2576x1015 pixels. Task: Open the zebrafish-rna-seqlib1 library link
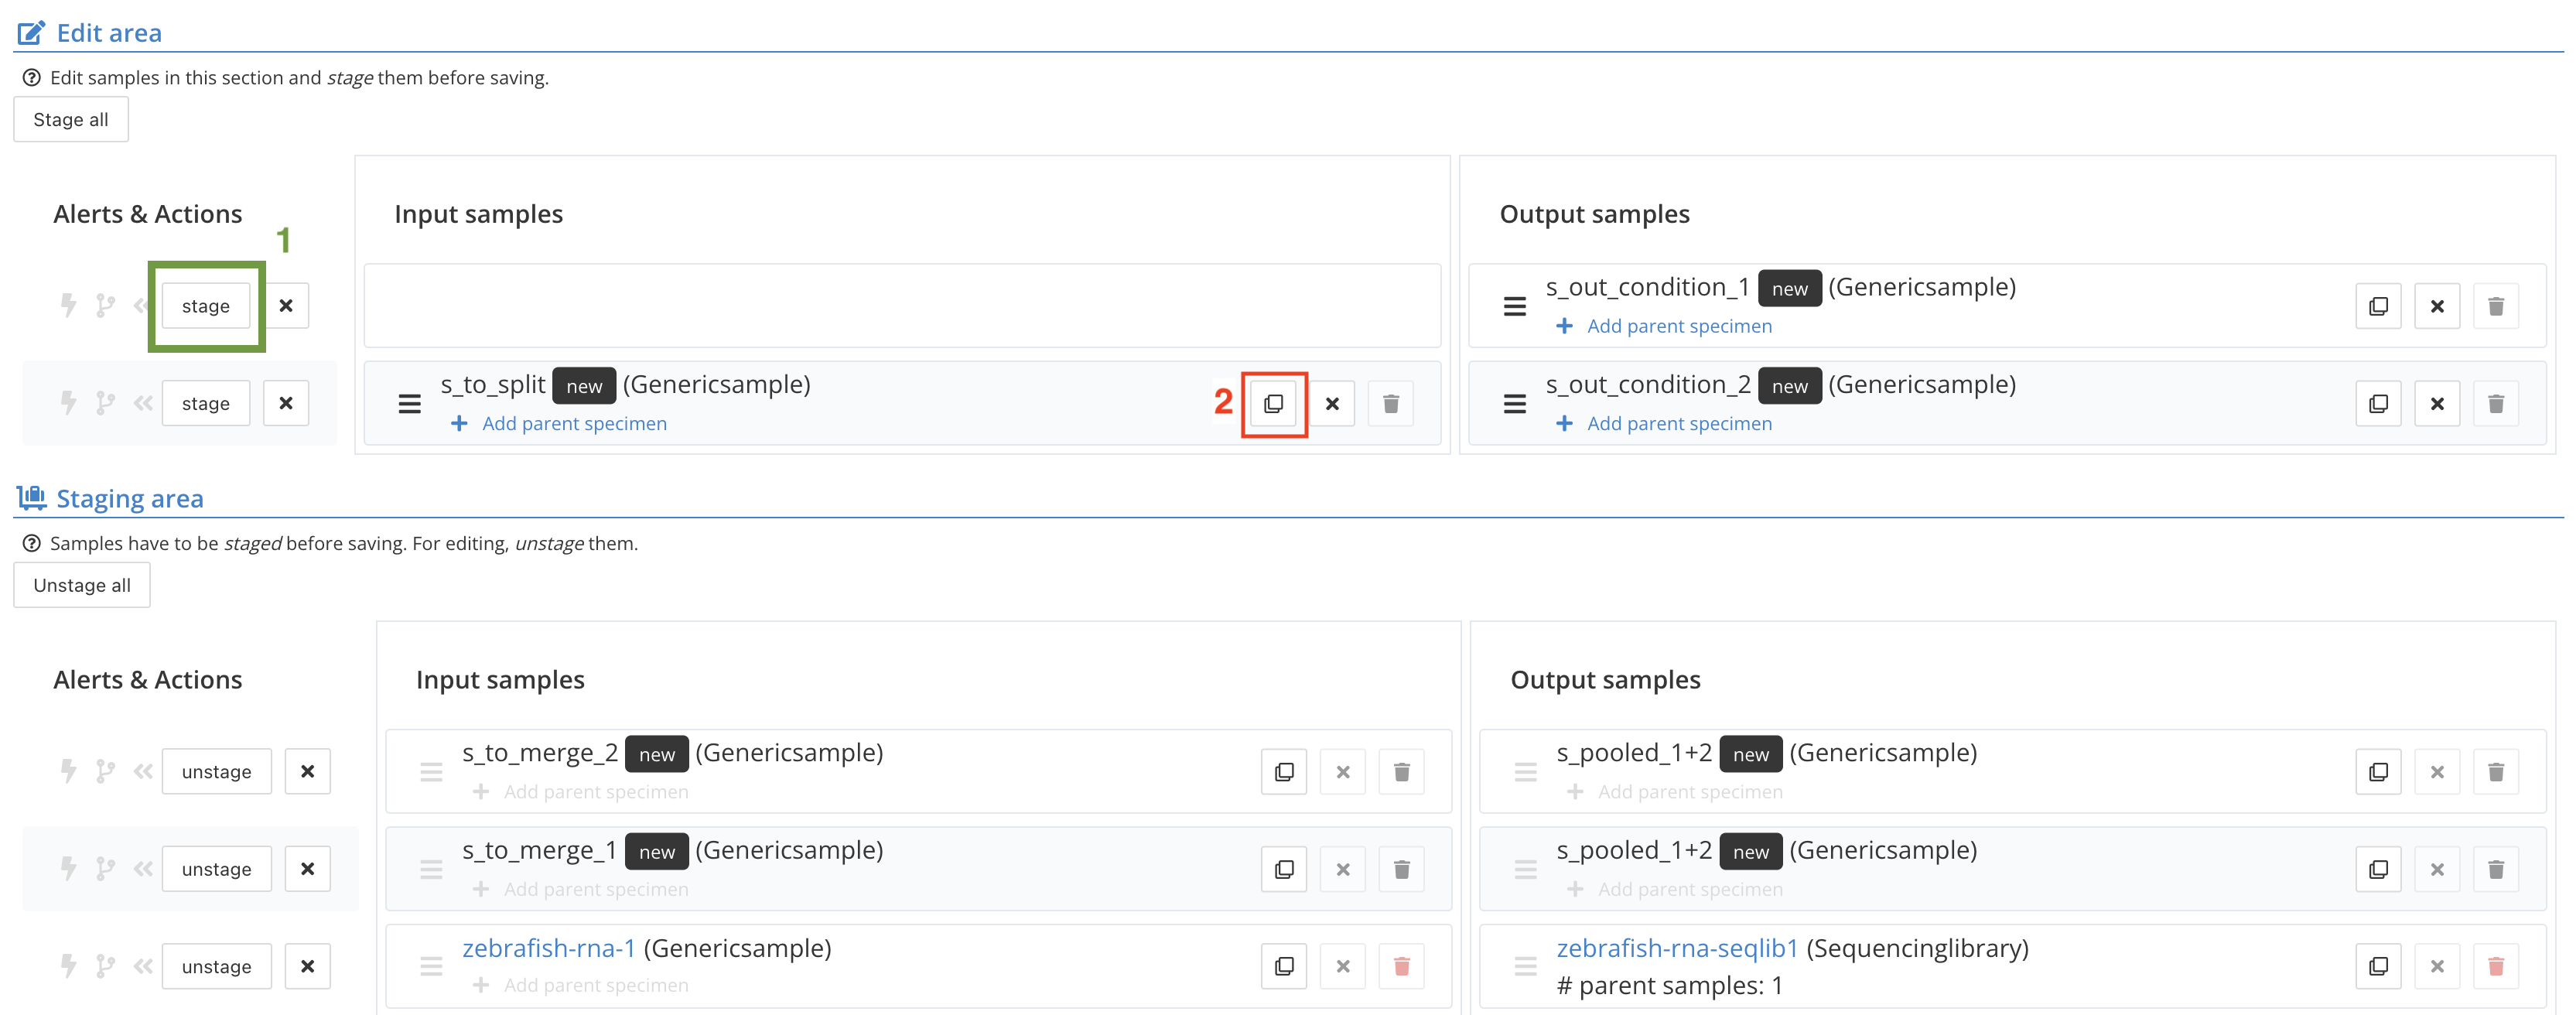1678,948
